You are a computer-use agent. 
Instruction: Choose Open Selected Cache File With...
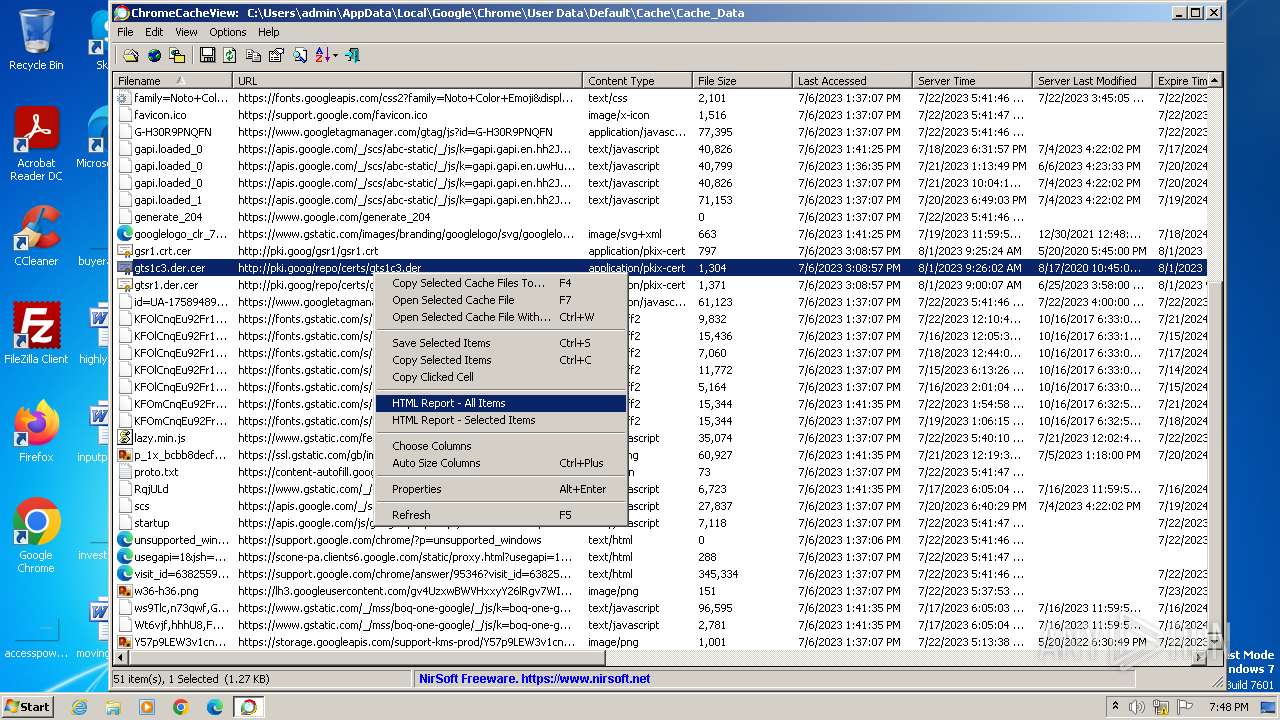pyautogui.click(x=501, y=317)
